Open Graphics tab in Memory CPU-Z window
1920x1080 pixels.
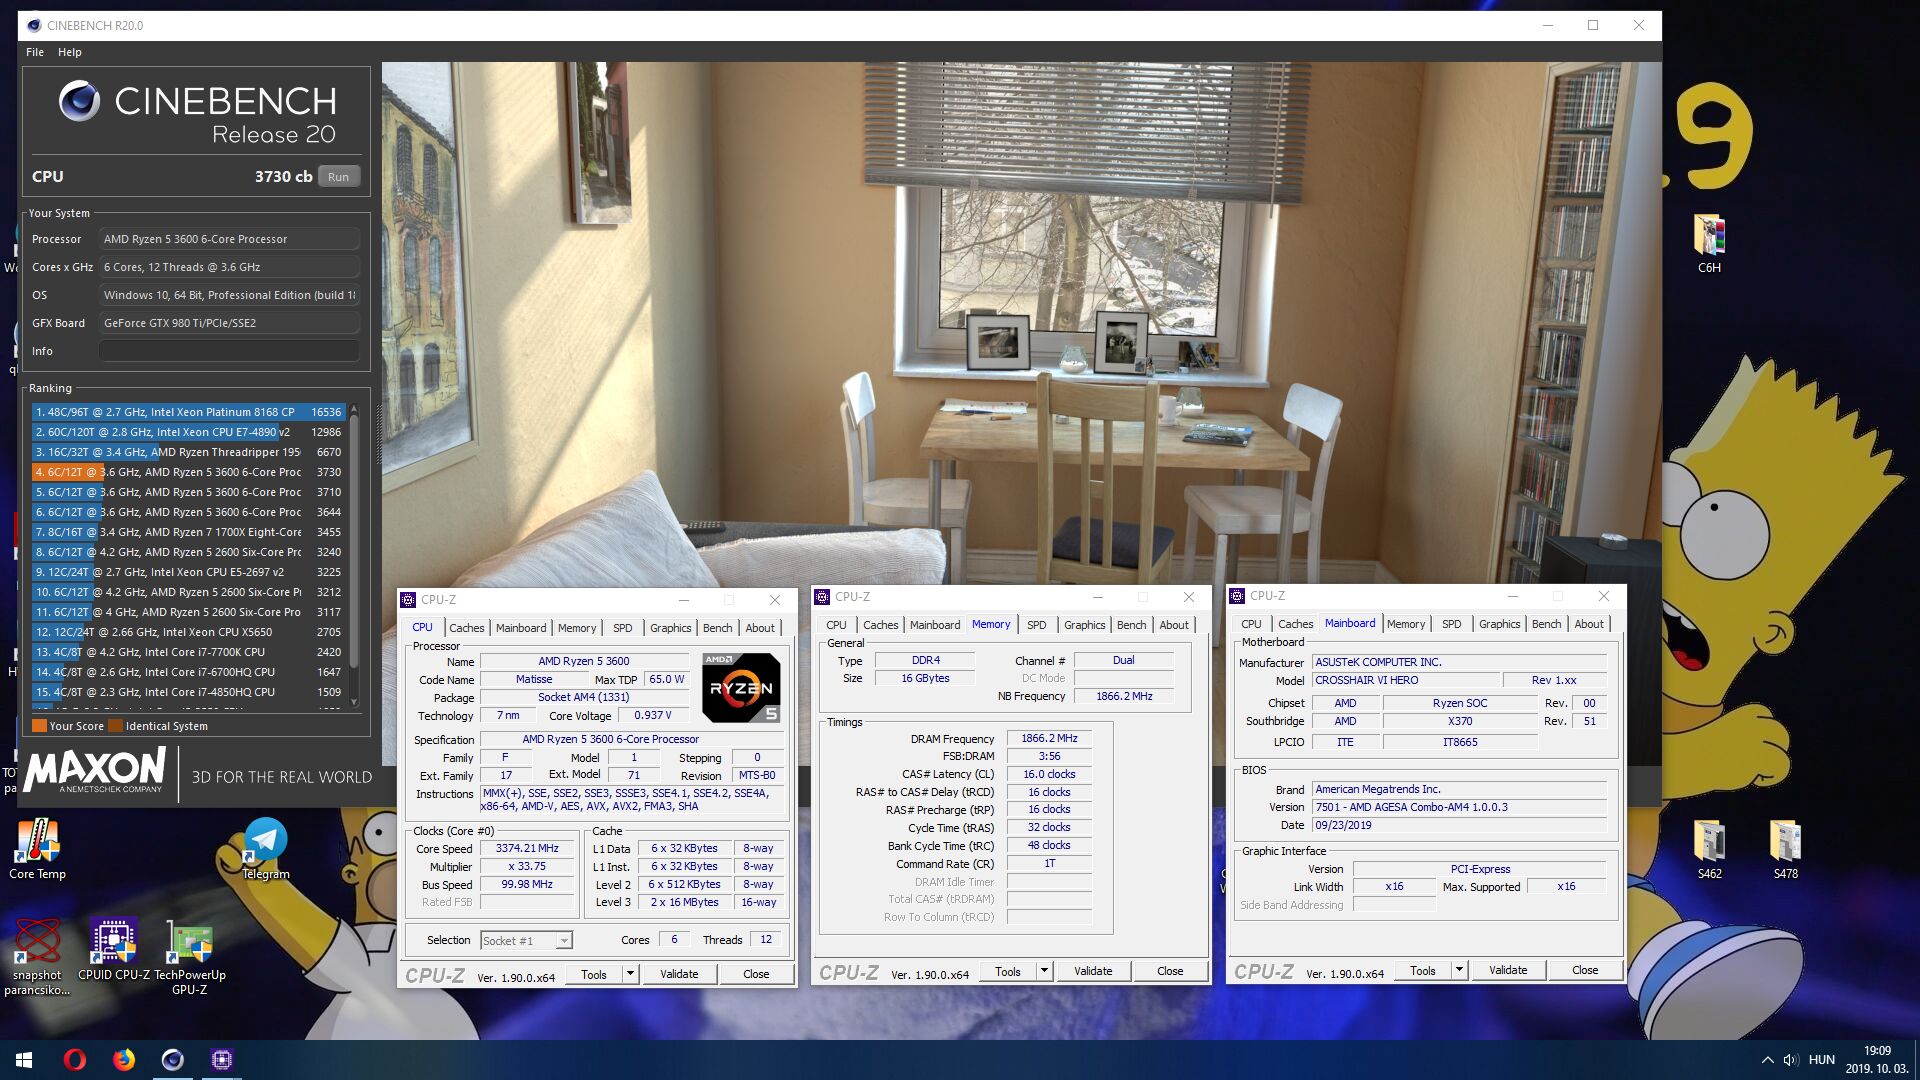click(x=1084, y=625)
